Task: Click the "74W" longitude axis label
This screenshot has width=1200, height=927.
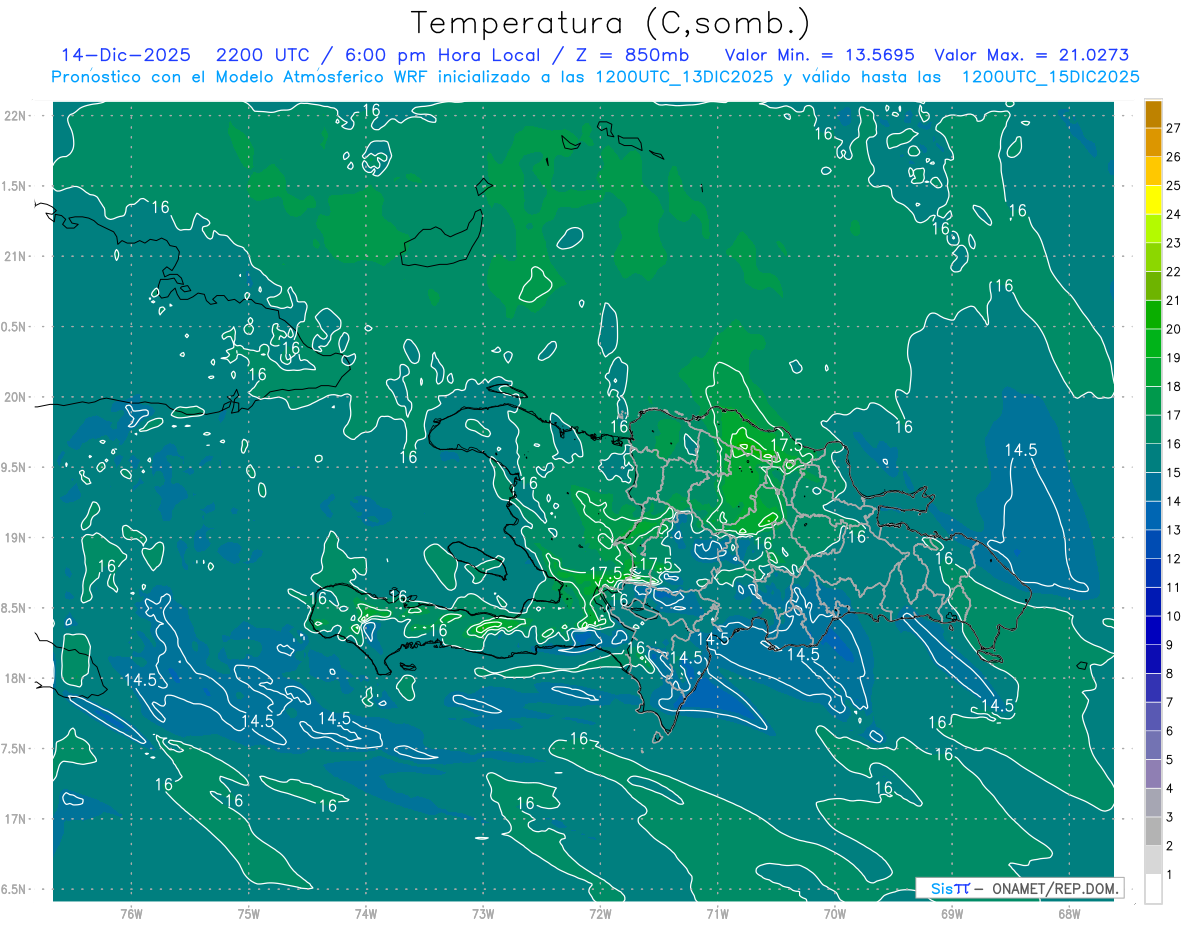Action: click(366, 914)
